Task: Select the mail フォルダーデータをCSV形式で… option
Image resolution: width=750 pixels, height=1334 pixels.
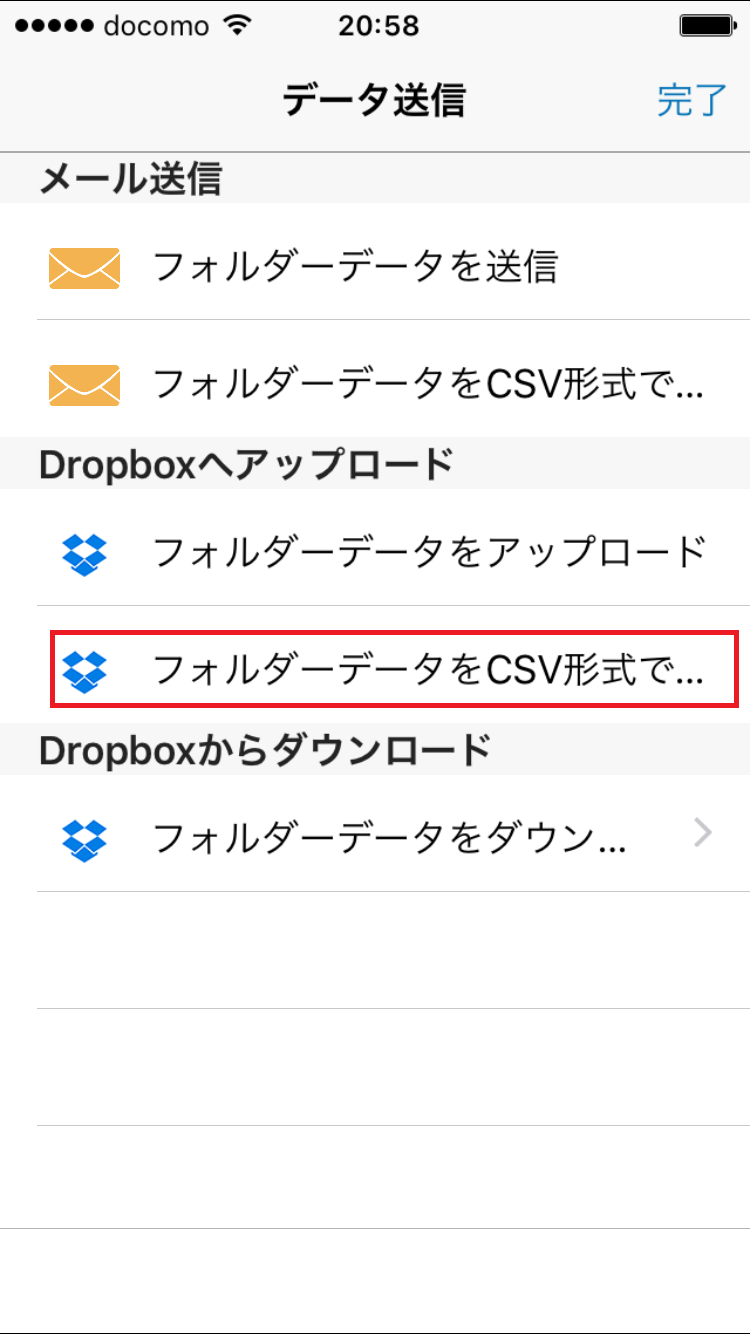Action: pyautogui.click(x=375, y=379)
